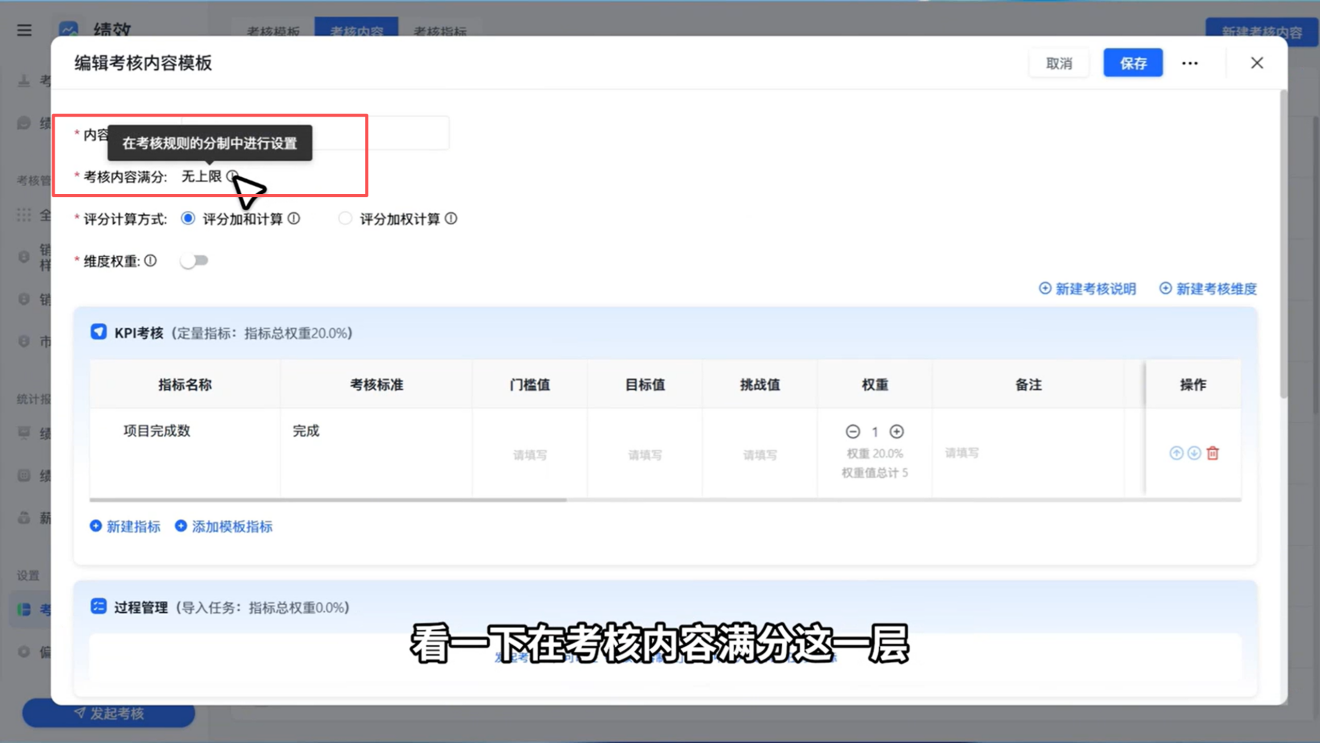This screenshot has width=1320, height=743.
Task: Open the more options ellipsis button
Action: coord(1190,63)
